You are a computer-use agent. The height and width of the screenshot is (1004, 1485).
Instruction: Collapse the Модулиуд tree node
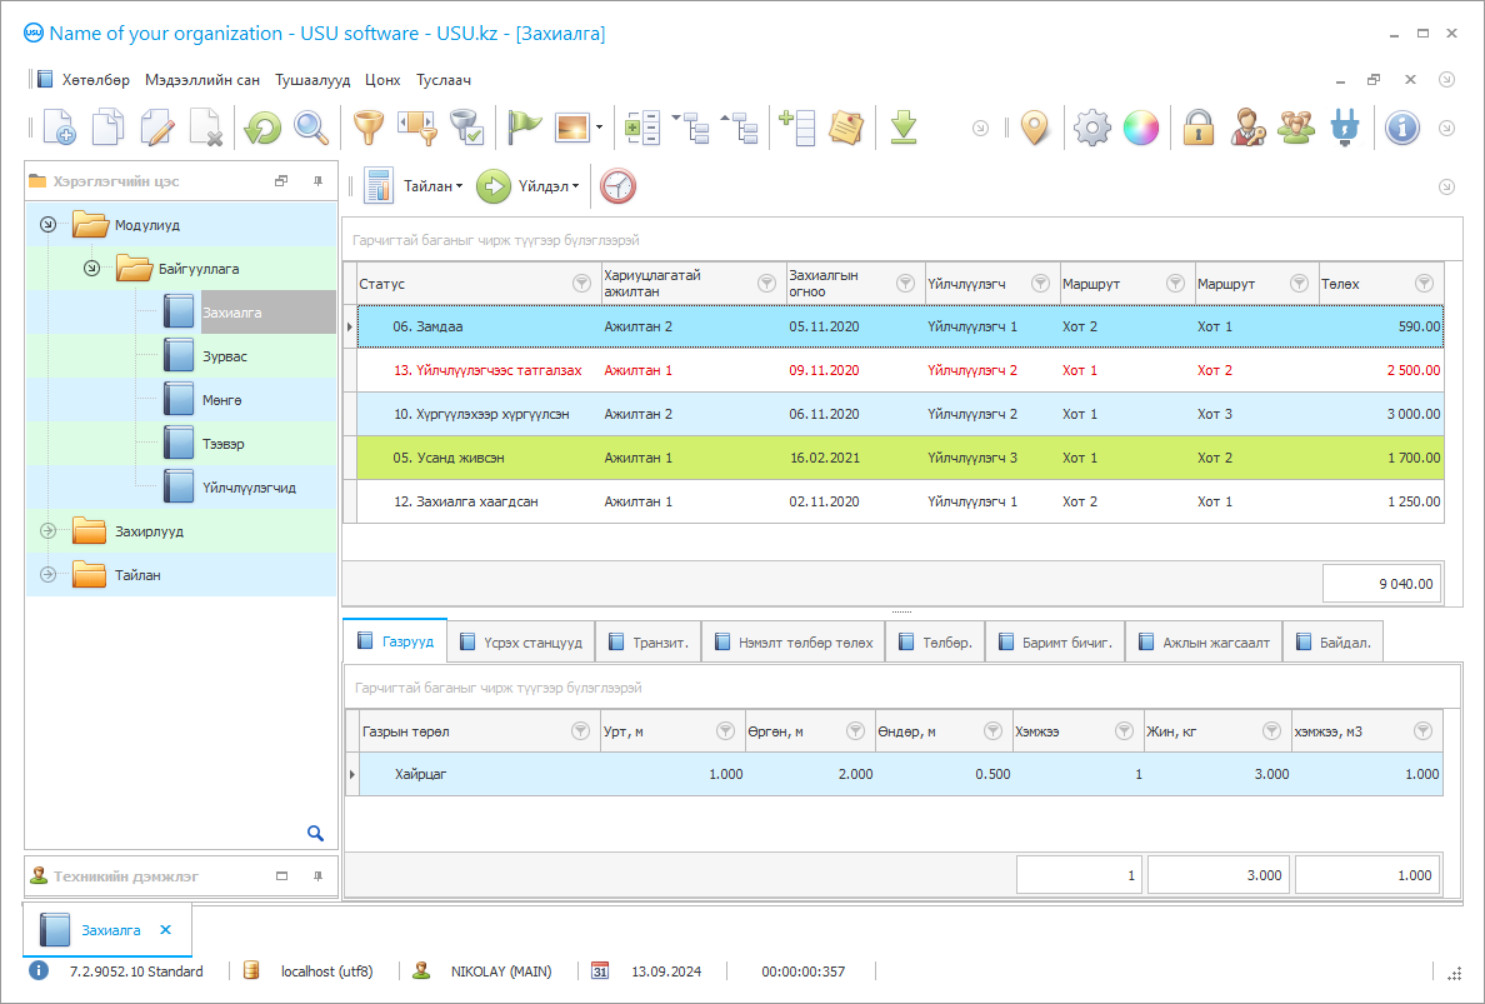coord(48,225)
